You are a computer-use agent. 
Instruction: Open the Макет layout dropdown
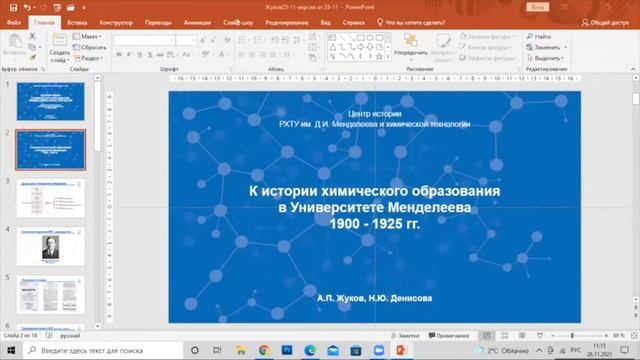click(87, 37)
